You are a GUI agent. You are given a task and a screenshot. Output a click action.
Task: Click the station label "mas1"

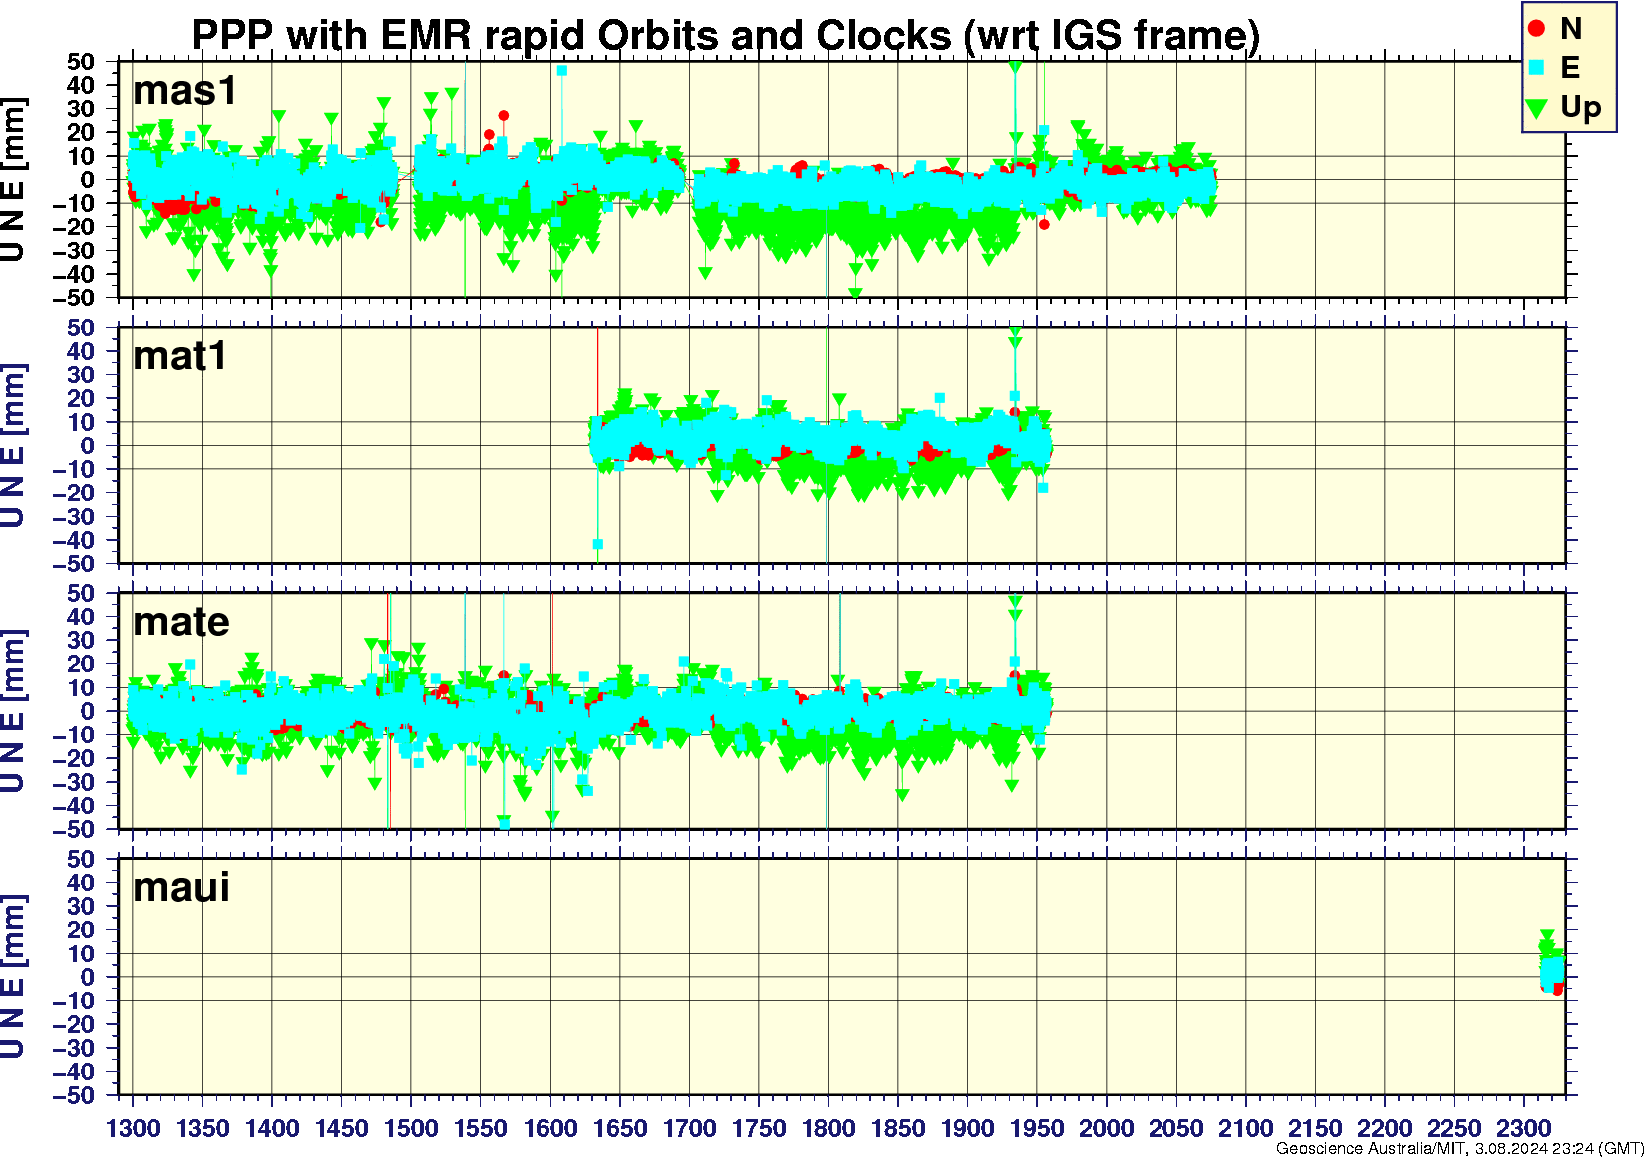click(185, 91)
